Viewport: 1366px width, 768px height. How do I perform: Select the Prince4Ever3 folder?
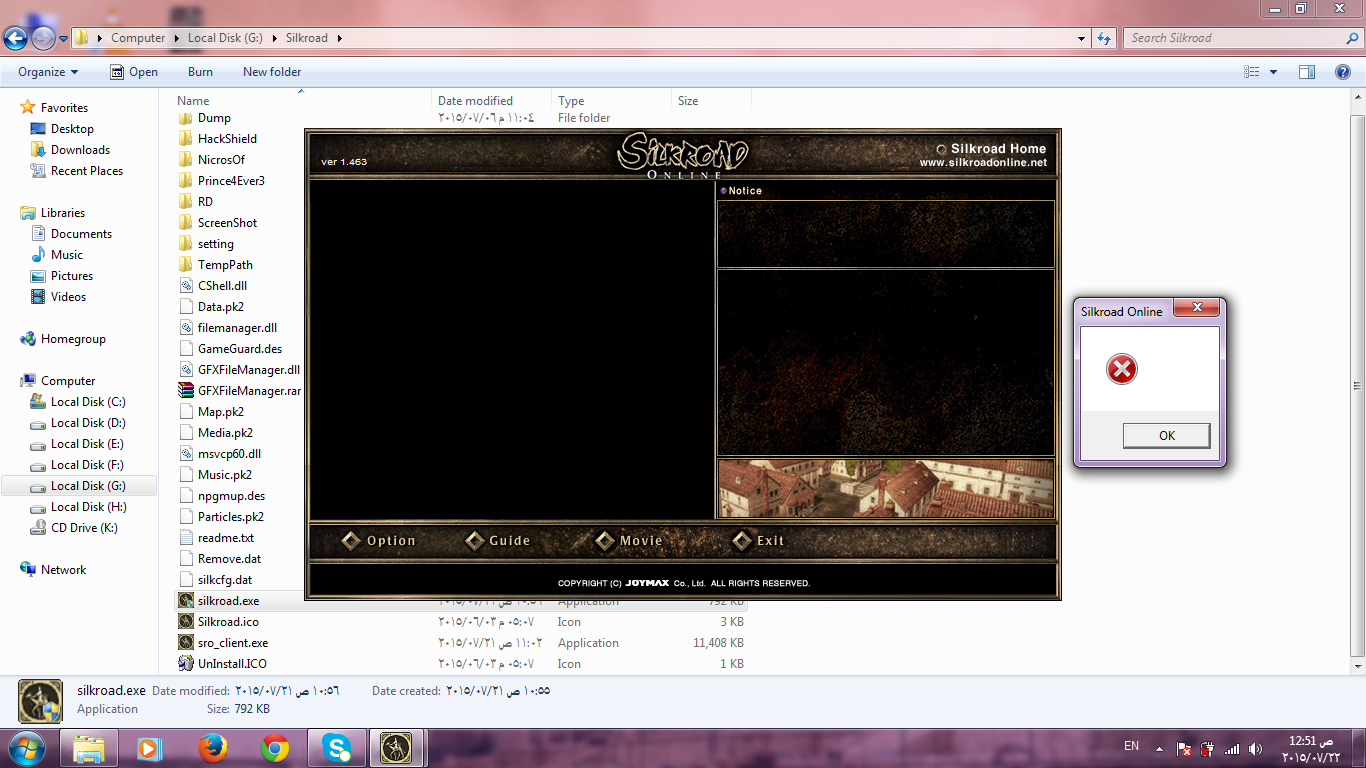click(231, 181)
